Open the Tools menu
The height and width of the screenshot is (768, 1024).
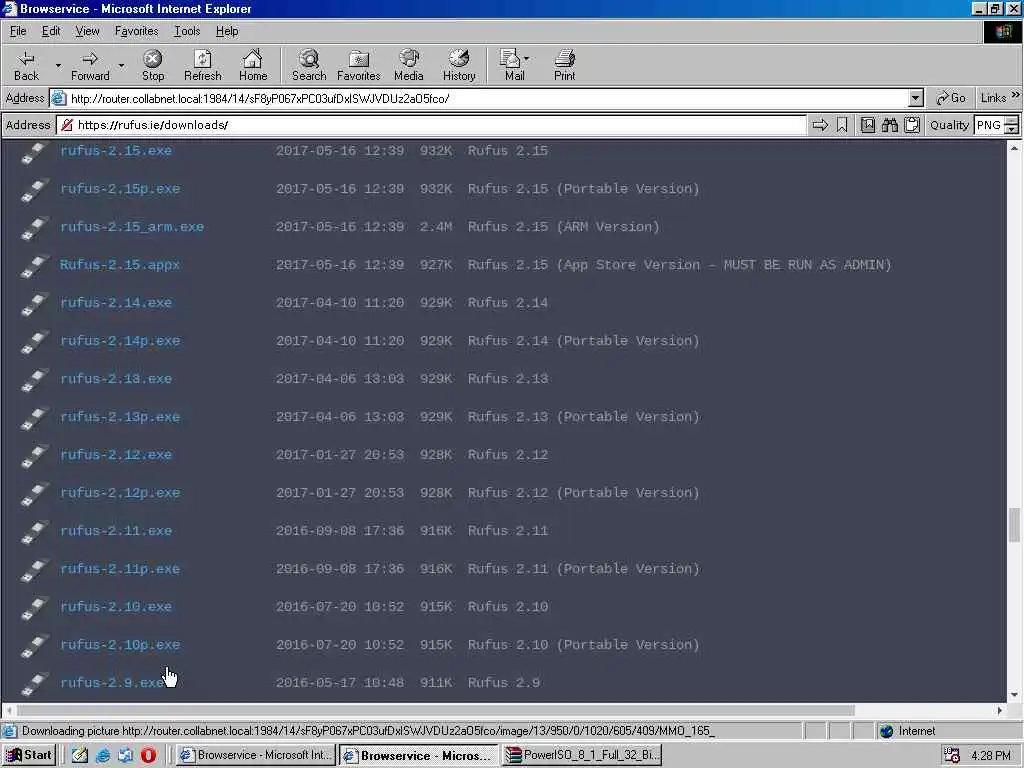point(187,31)
